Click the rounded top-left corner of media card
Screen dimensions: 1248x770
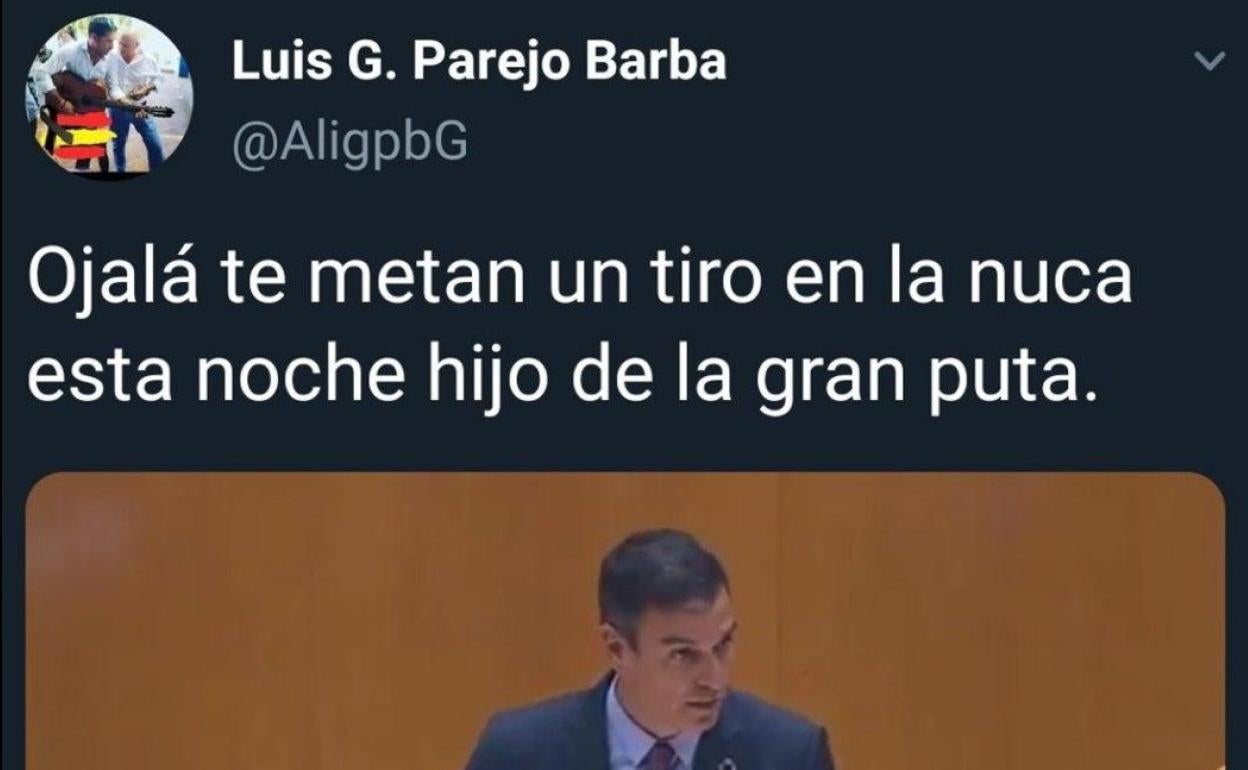point(40,486)
